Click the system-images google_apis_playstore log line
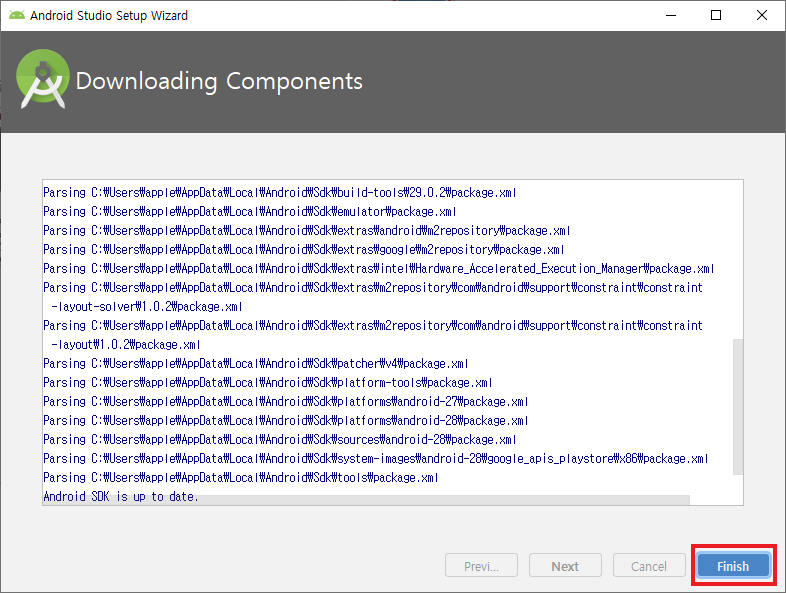This screenshot has width=786, height=593. pyautogui.click(x=375, y=459)
